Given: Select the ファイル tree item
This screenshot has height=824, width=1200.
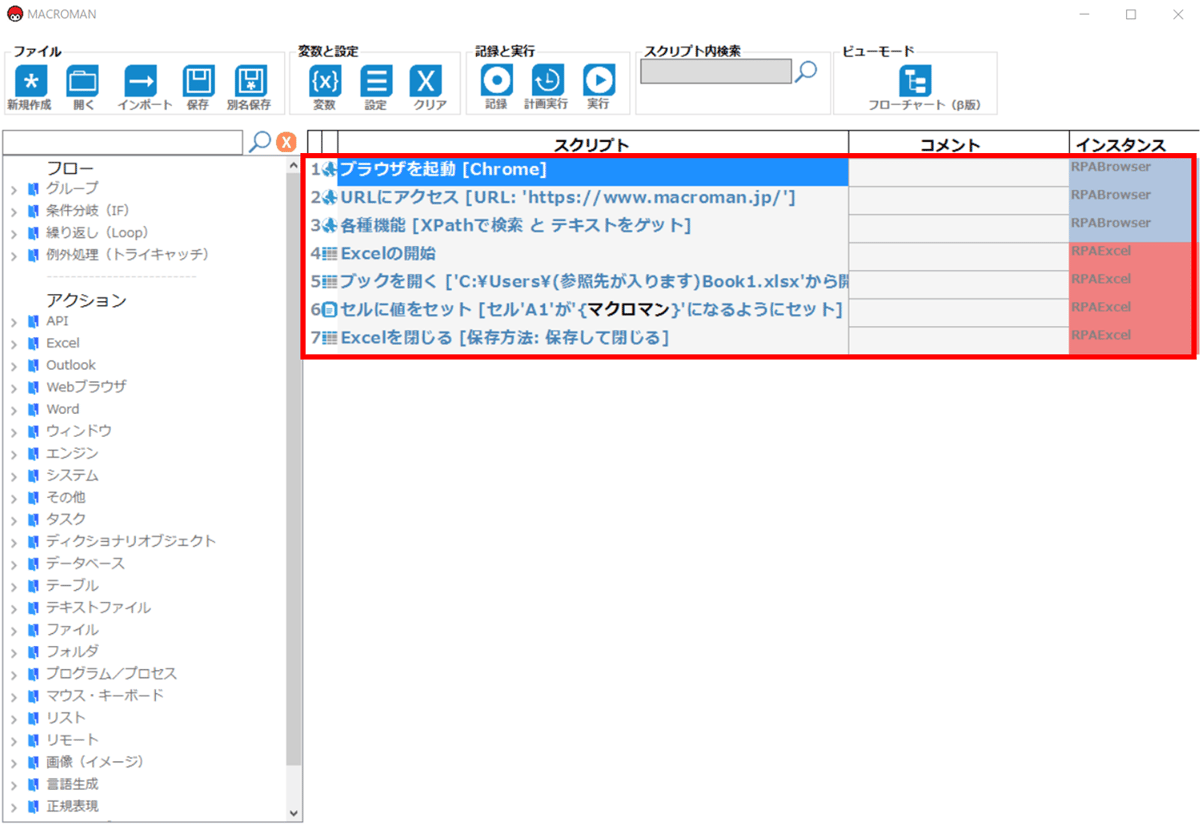Looking at the screenshot, I should (72, 630).
